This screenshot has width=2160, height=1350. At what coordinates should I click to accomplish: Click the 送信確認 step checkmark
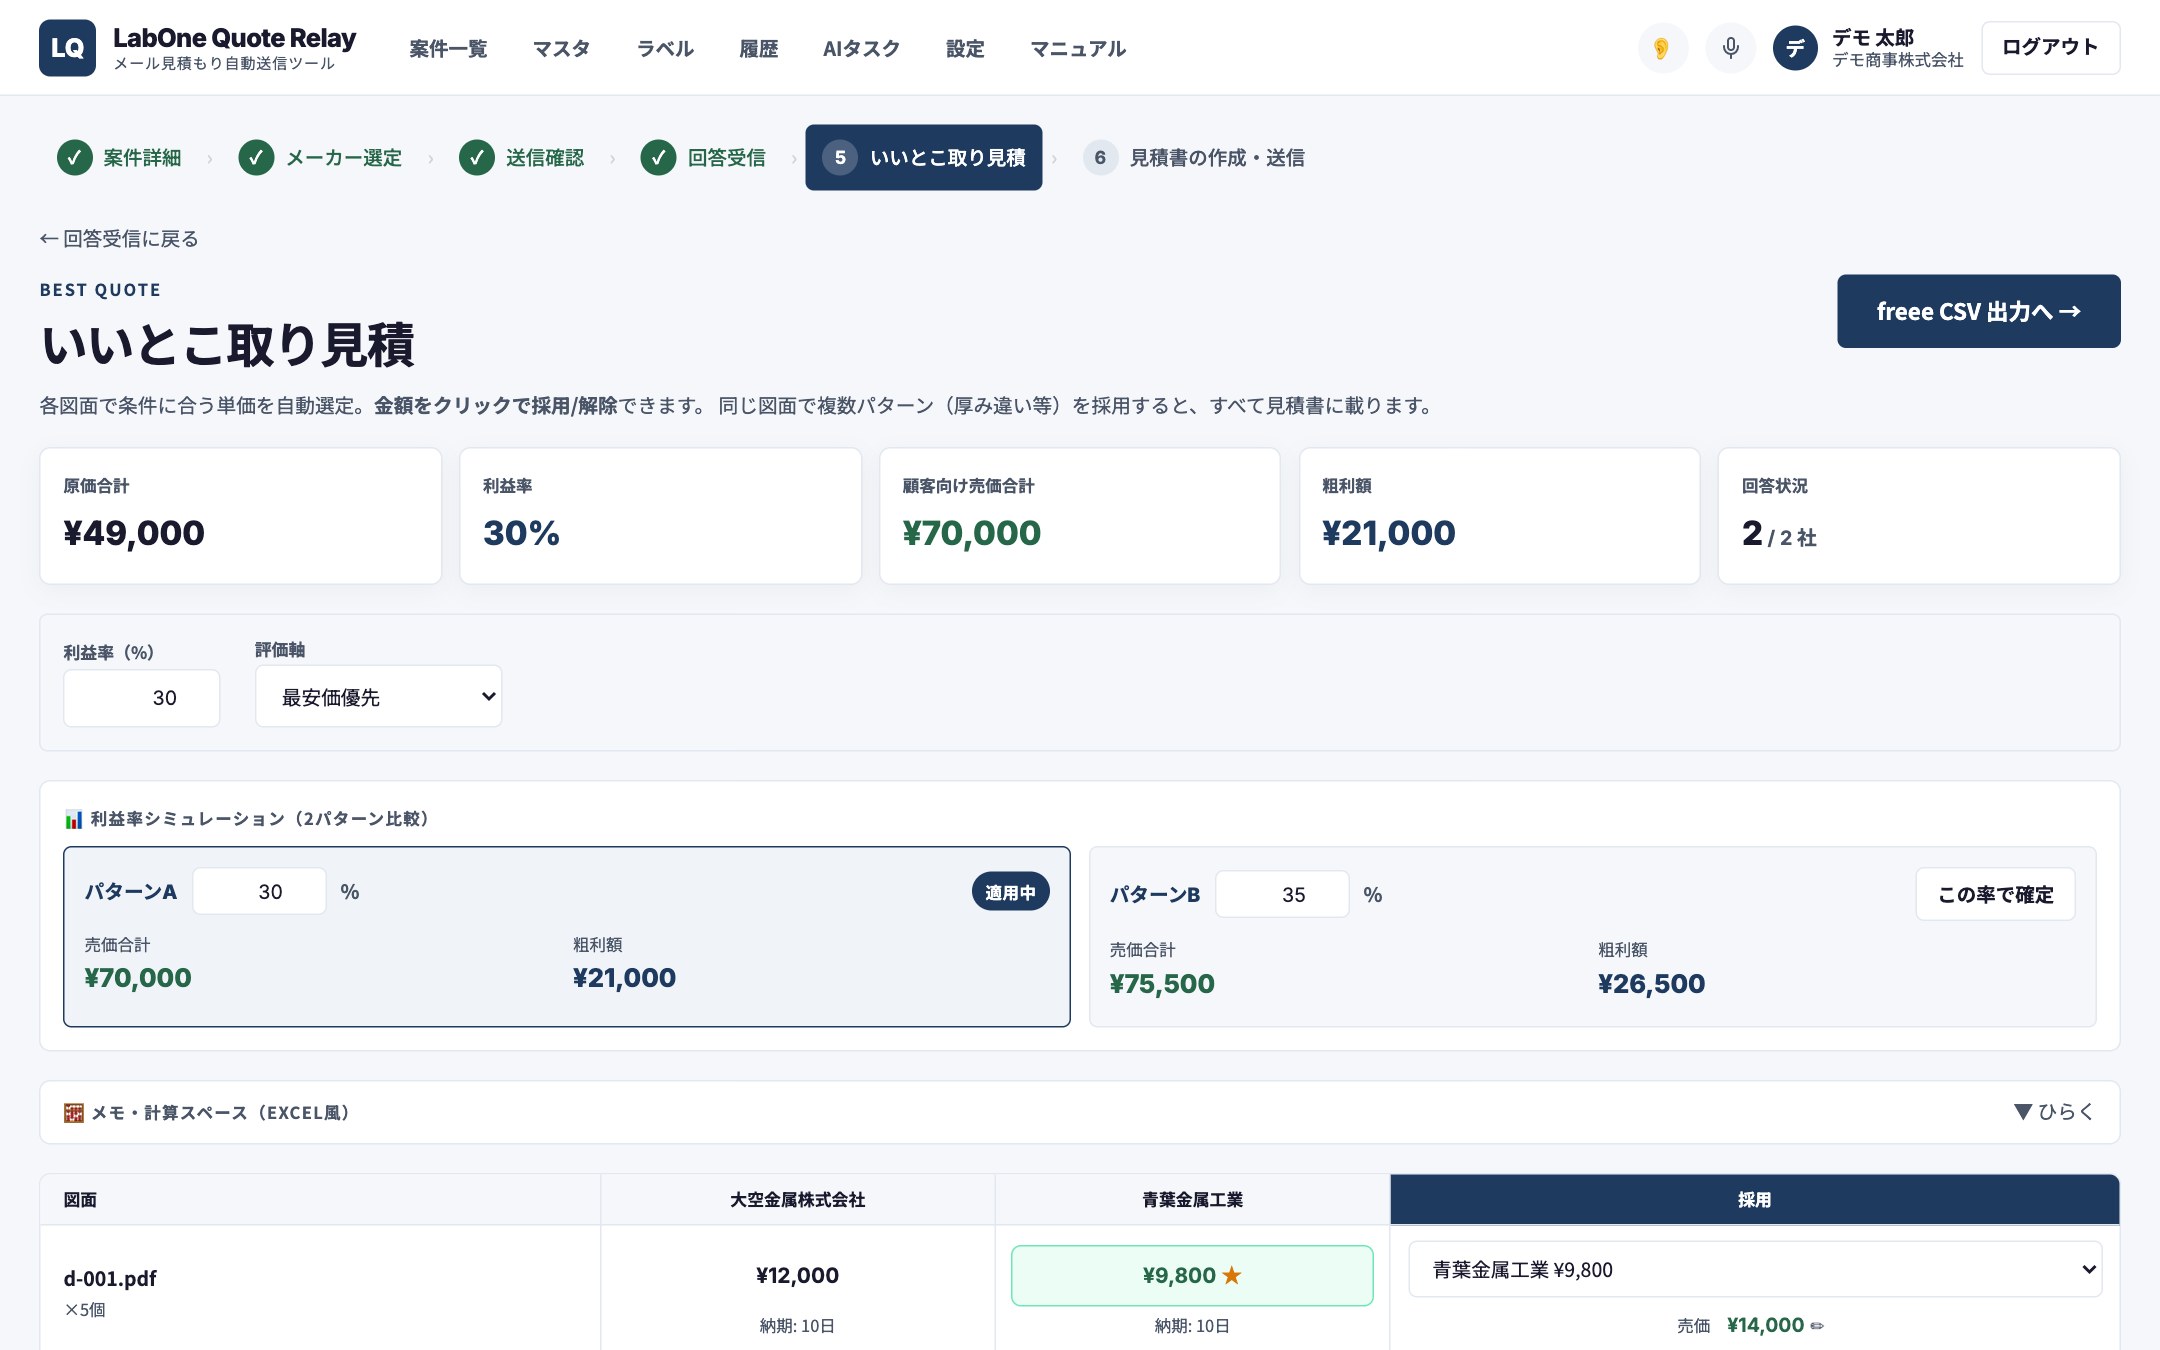tap(477, 157)
